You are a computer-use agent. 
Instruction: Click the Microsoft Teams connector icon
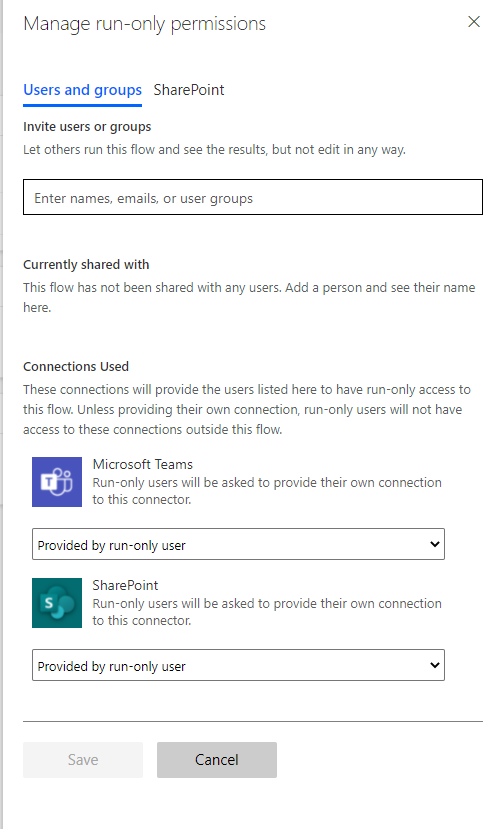point(57,482)
